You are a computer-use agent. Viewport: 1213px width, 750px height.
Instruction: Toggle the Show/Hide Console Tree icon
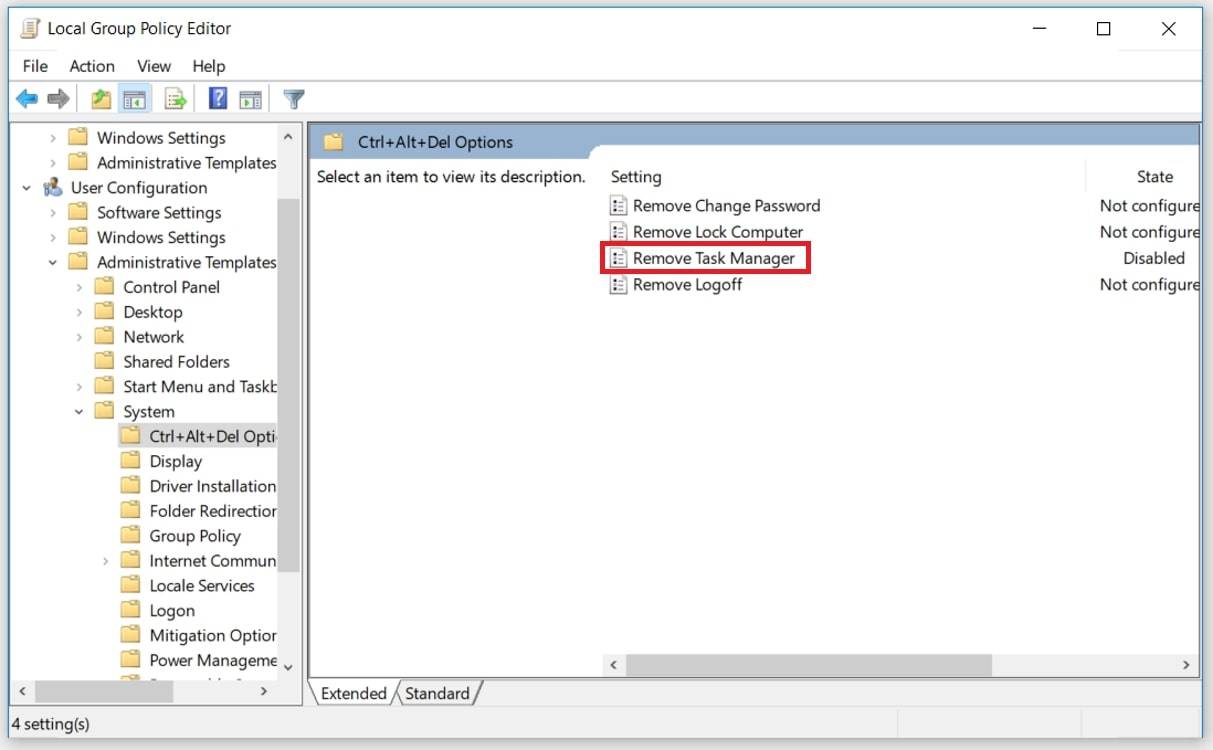pos(133,98)
